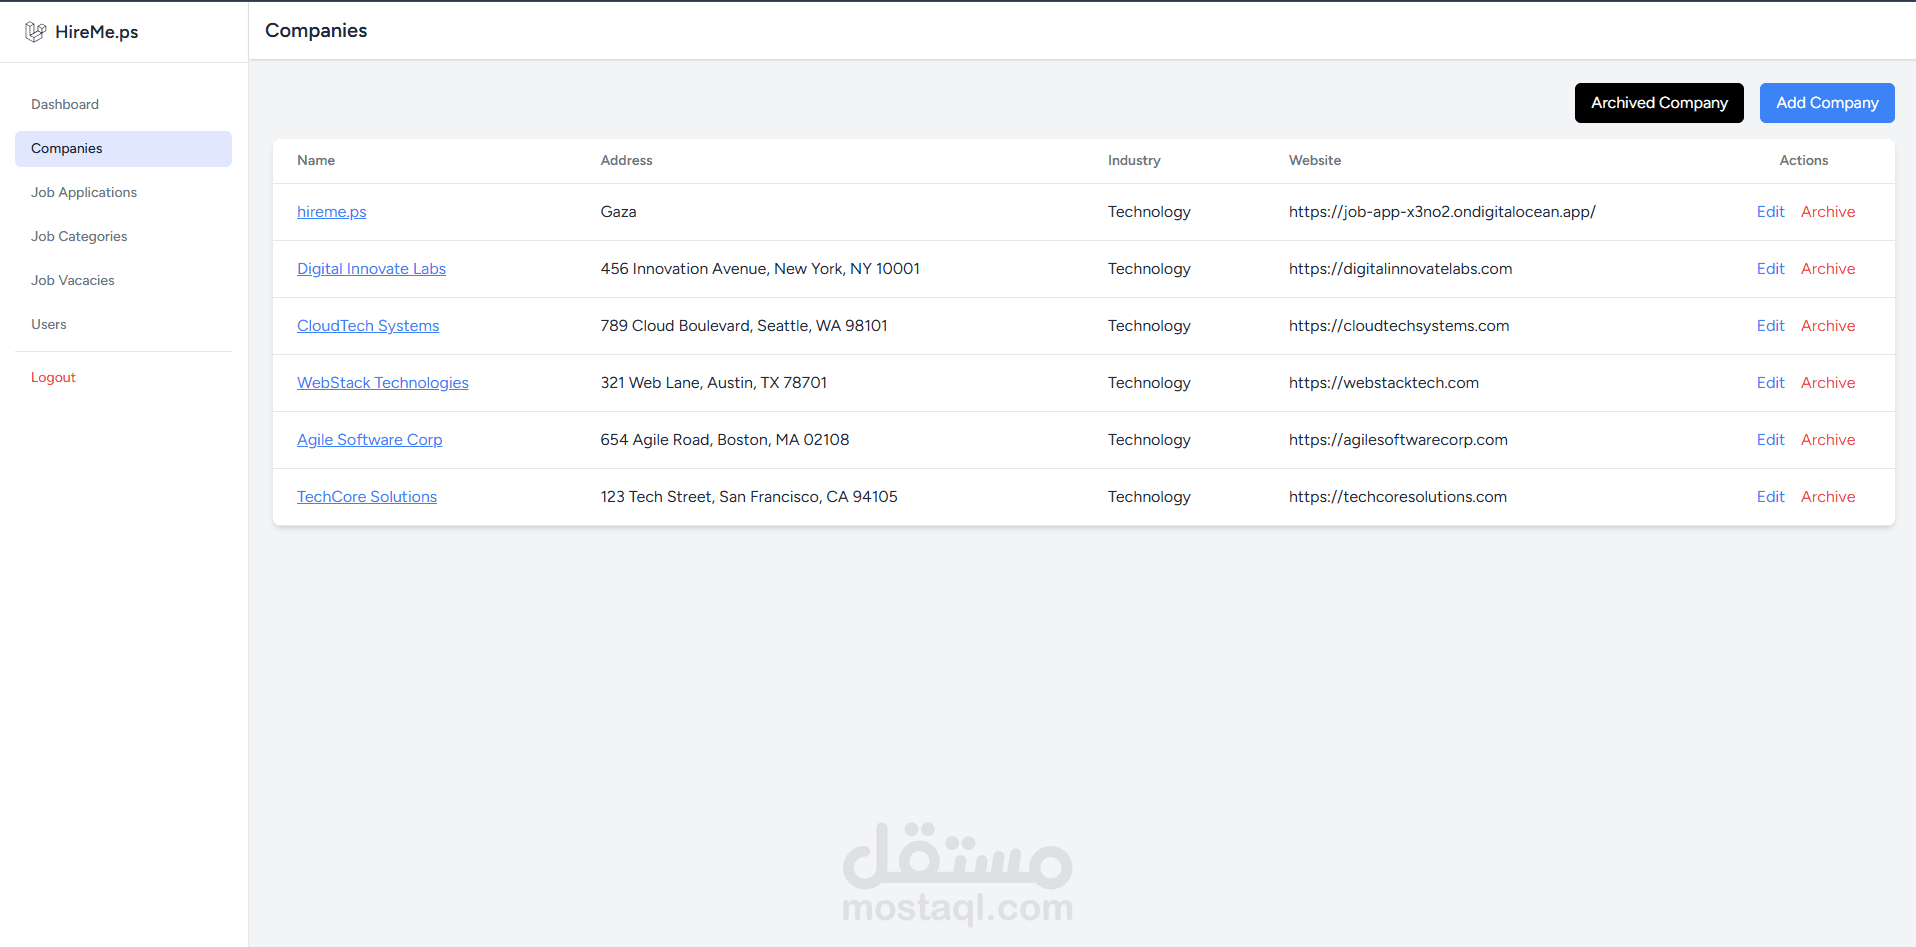Open Job Applications page
Viewport: 1916px width, 947px height.
click(84, 192)
